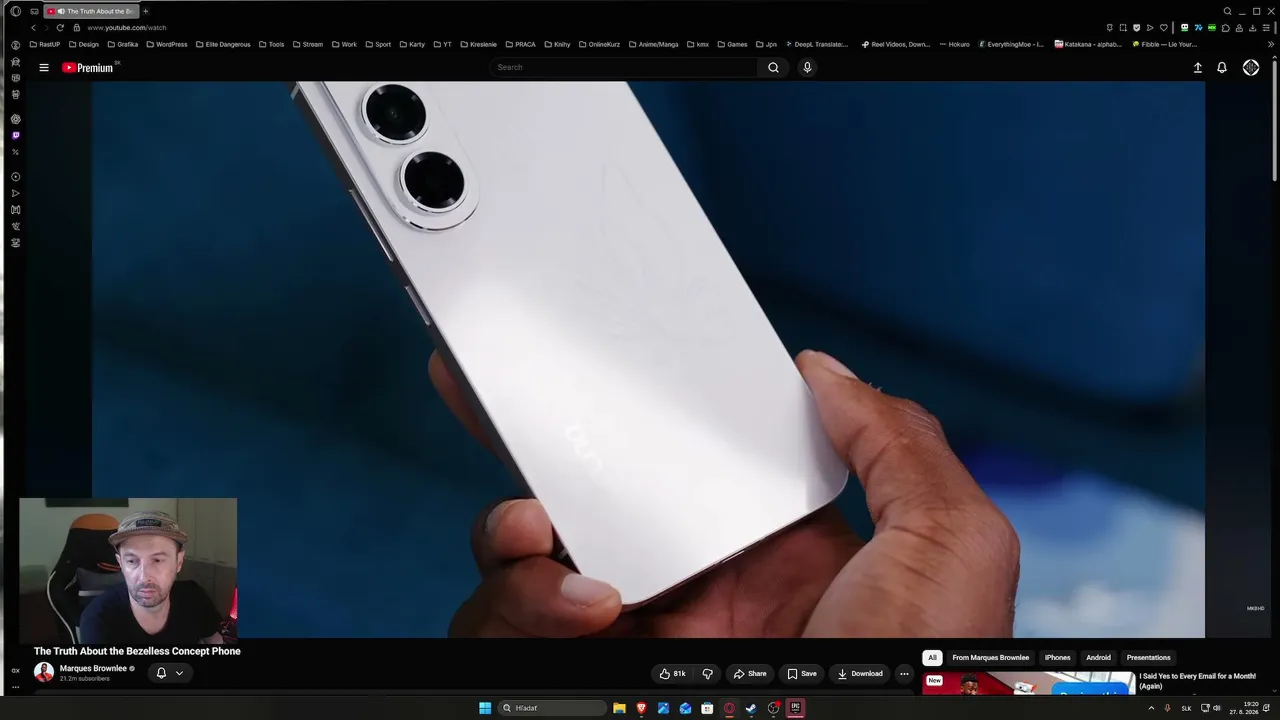Open the browser workspaces icon
The image size is (1280, 720).
tap(34, 11)
